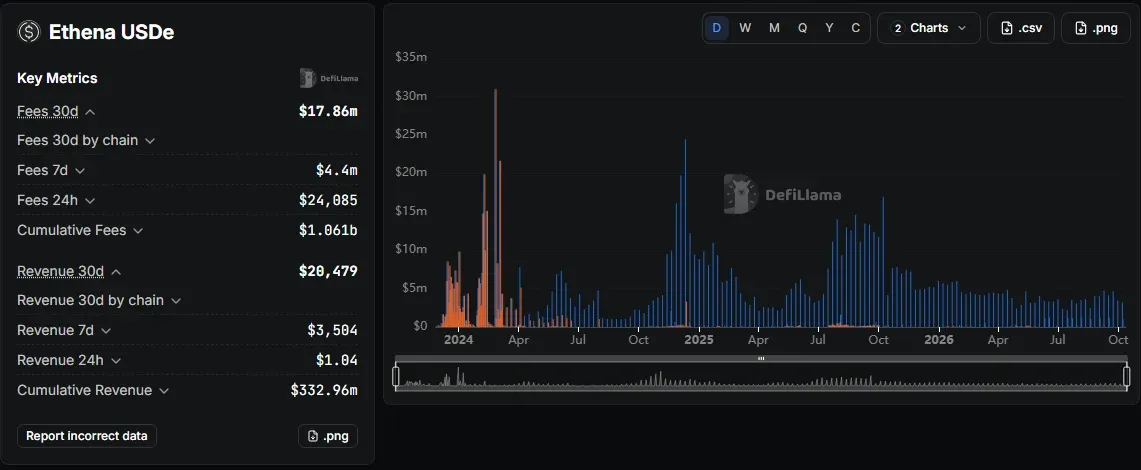Expand Fees 30d by chain
Image resolution: width=1141 pixels, height=470 pixels.
click(150, 140)
